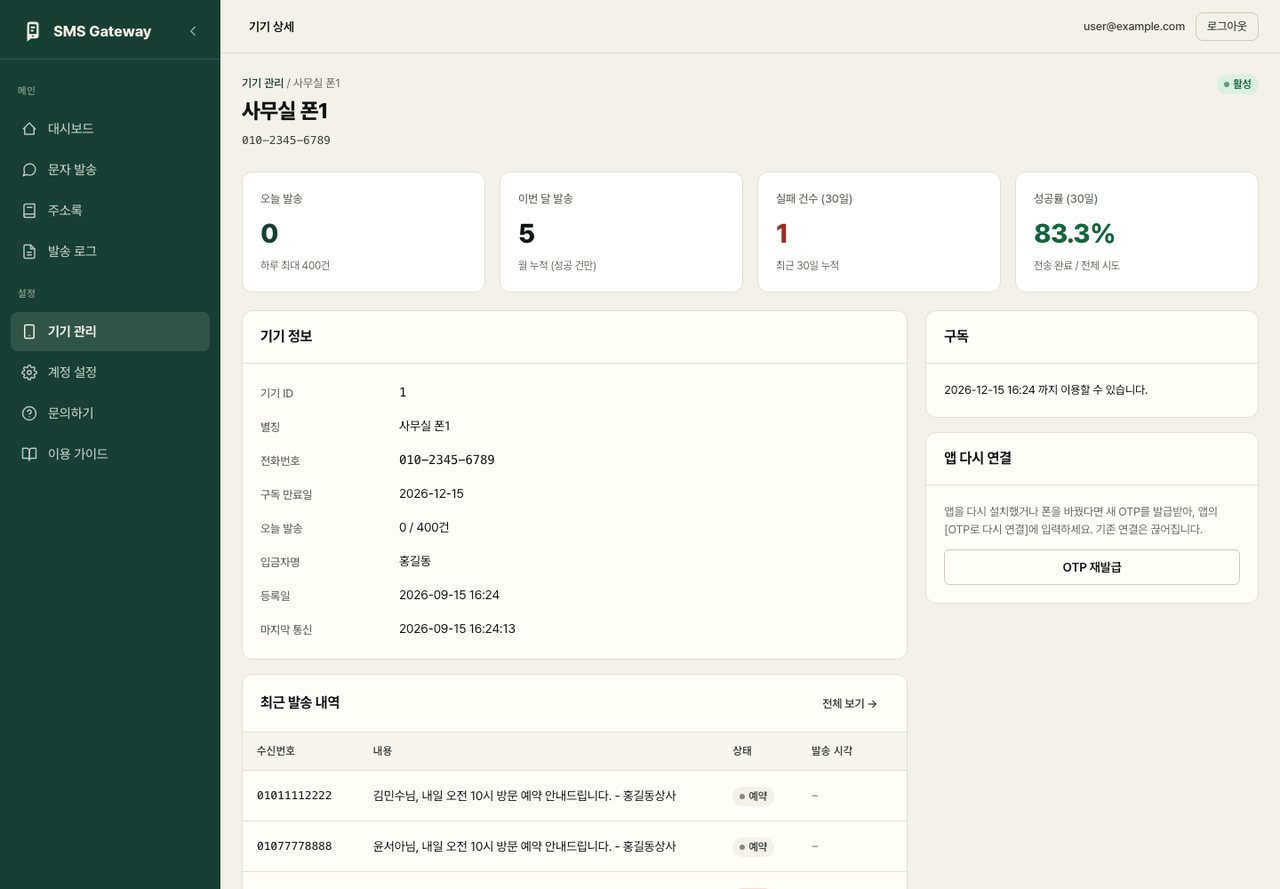Screen dimensions: 1280x889
Task: Click the message text starting with 김민수님
Action: pos(524,796)
